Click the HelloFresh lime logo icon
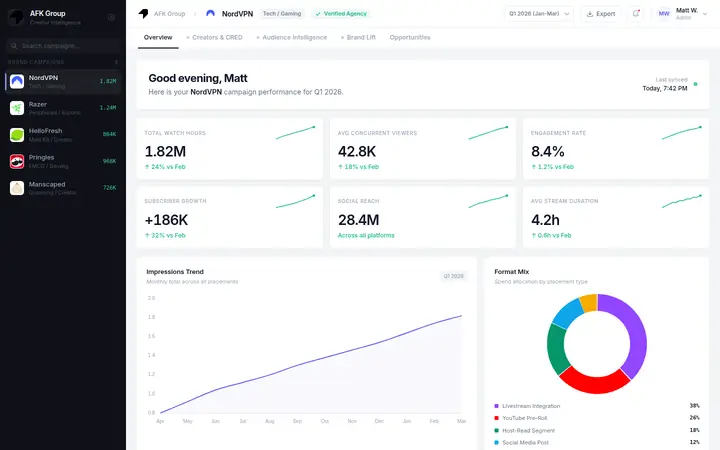This screenshot has width=720, height=450. click(17, 135)
